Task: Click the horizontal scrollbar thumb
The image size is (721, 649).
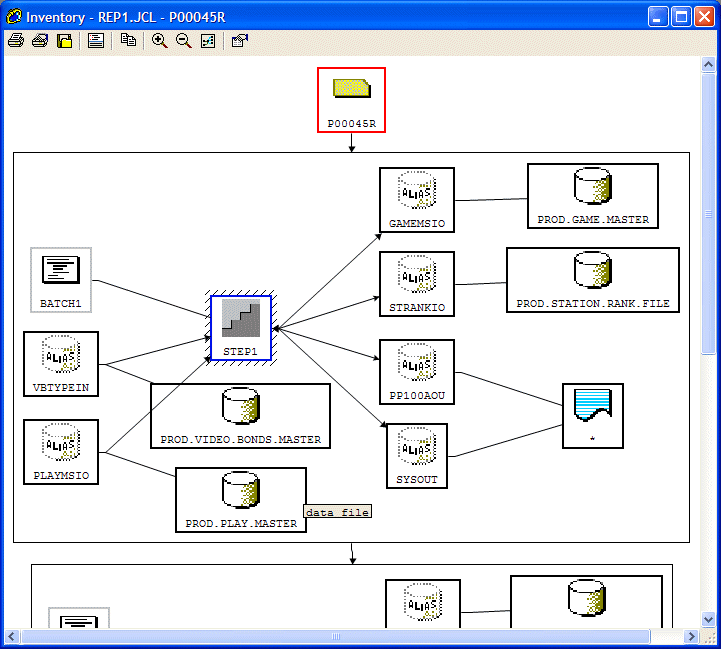Action: (336, 637)
